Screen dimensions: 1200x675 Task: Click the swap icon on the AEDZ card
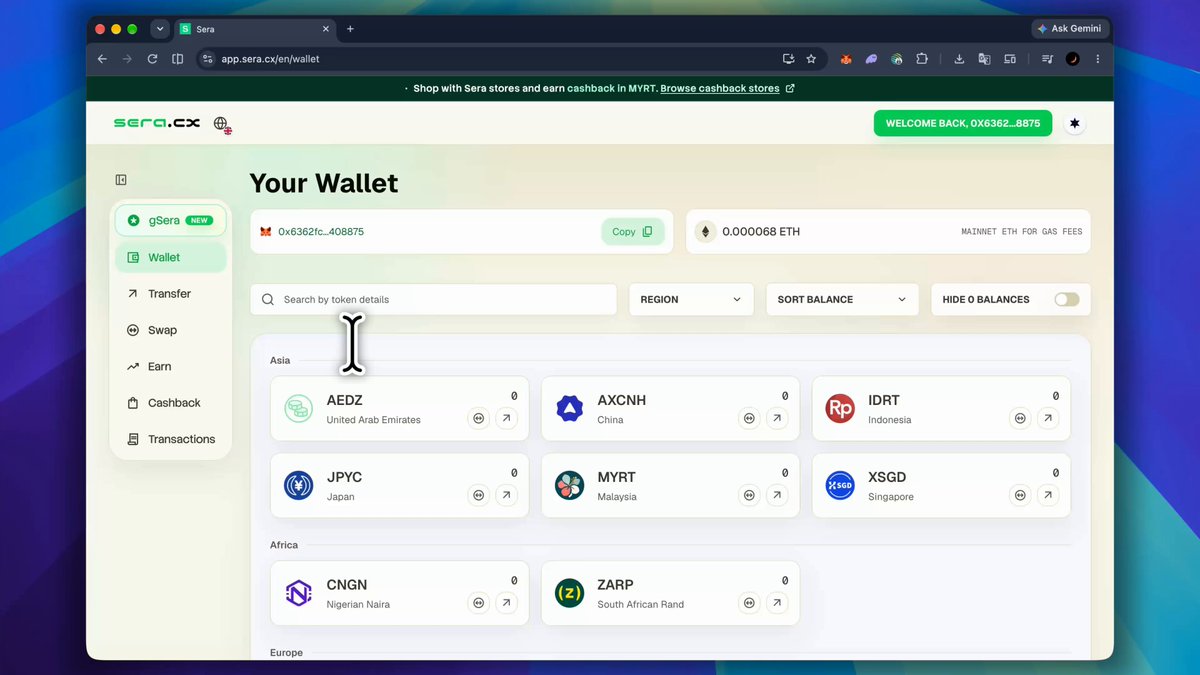479,419
